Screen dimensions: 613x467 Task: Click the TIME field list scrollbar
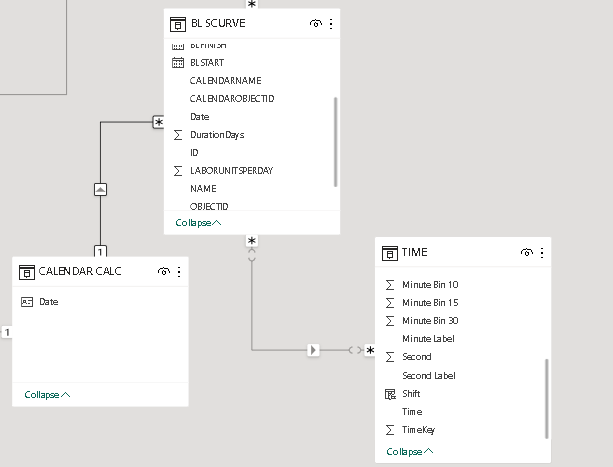(x=547, y=399)
